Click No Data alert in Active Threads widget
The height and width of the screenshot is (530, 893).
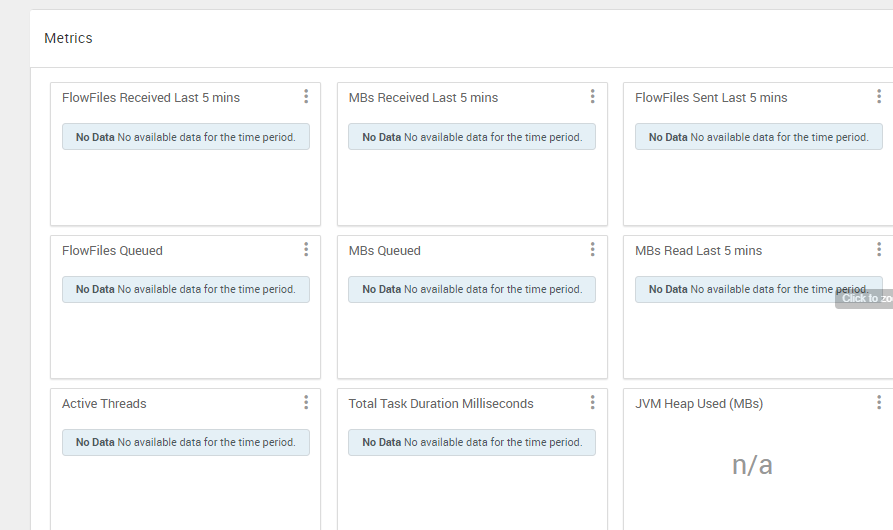(x=185, y=442)
